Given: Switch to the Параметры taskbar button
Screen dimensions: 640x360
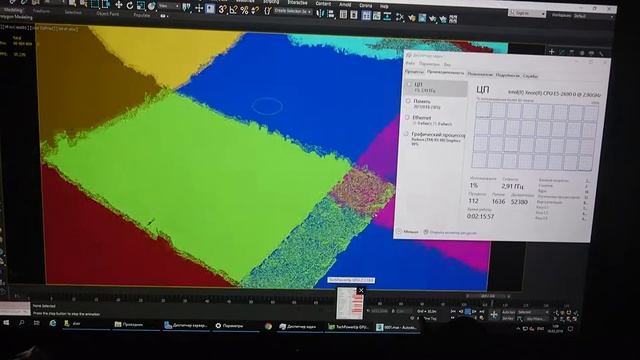Looking at the screenshot, I should tap(236, 326).
